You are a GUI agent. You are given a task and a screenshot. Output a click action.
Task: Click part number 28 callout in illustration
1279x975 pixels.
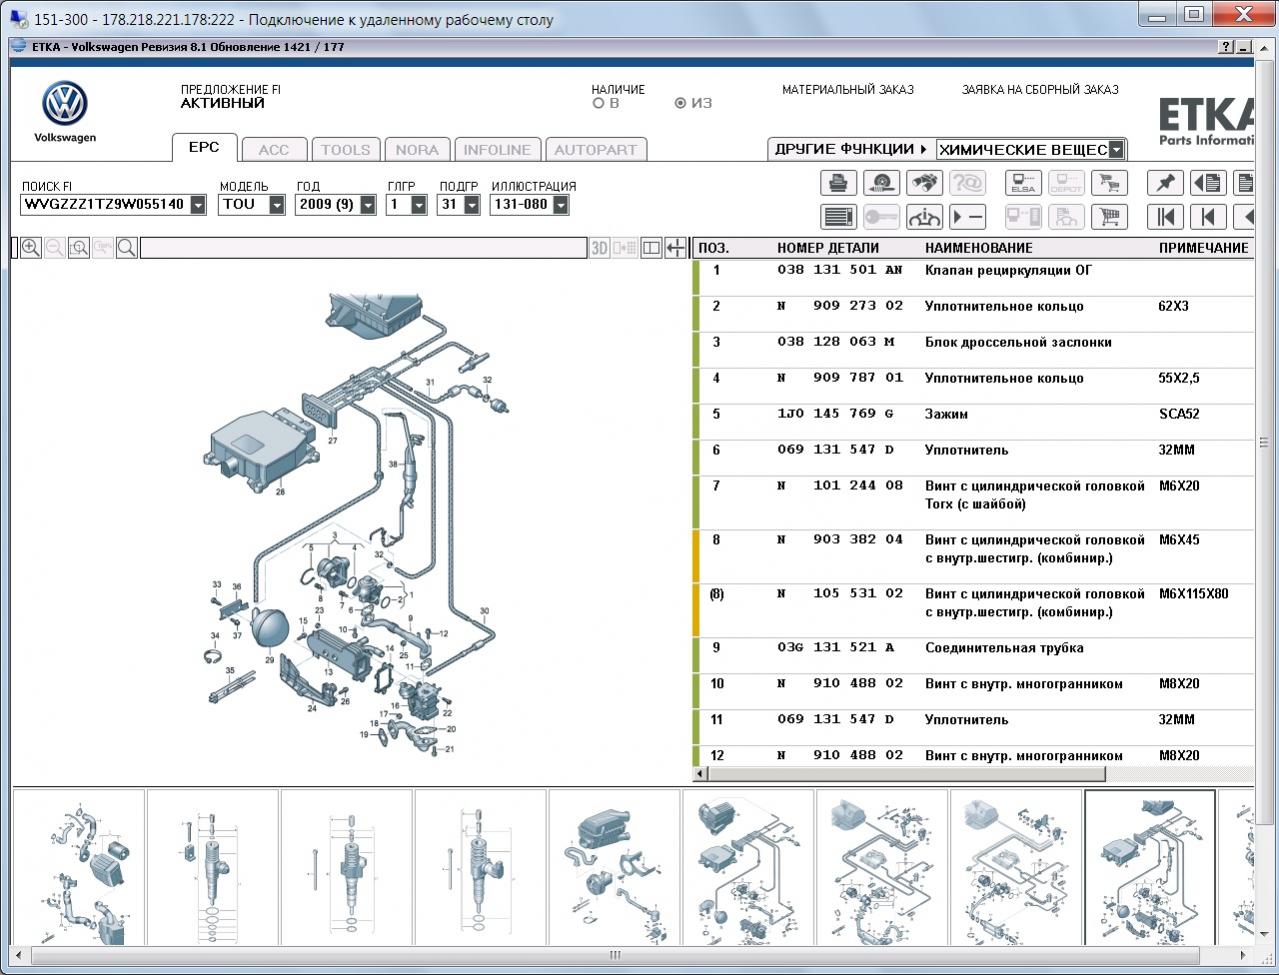click(x=280, y=491)
